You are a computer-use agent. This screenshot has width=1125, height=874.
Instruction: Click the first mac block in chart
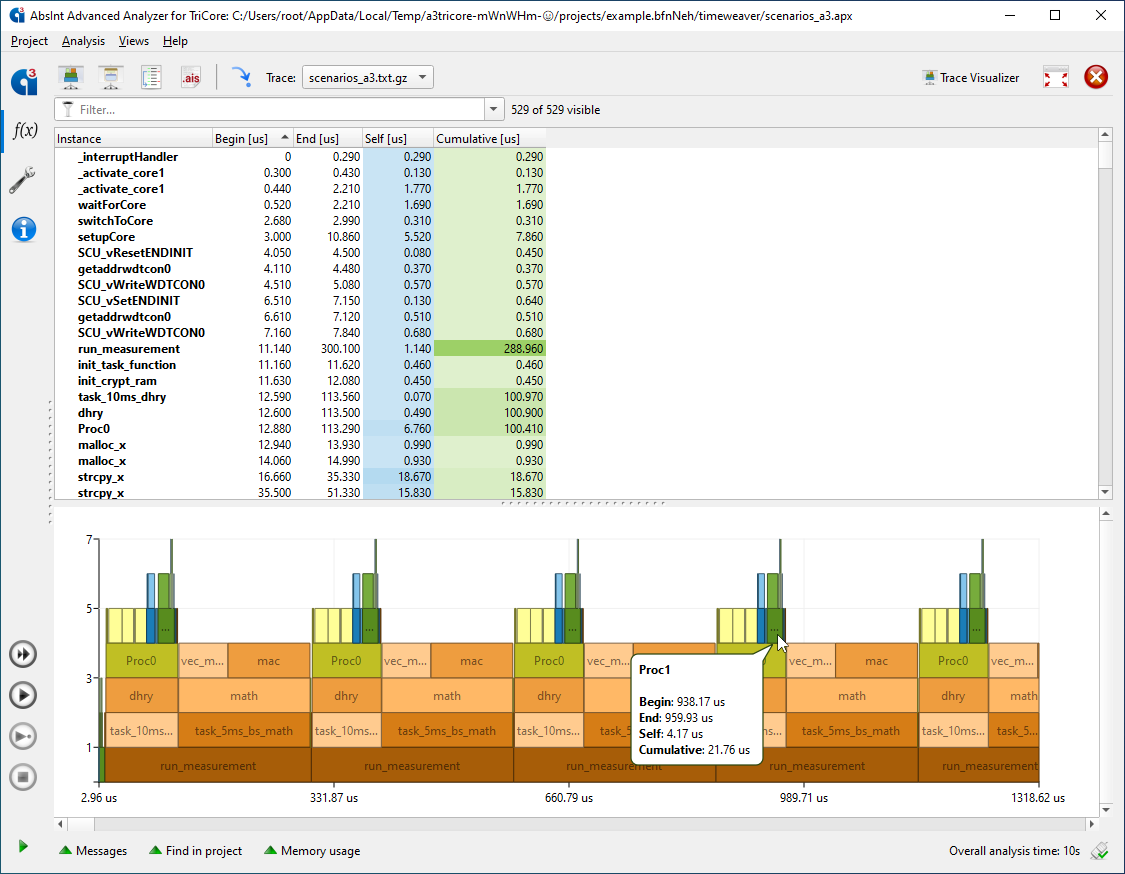pyautogui.click(x=268, y=661)
